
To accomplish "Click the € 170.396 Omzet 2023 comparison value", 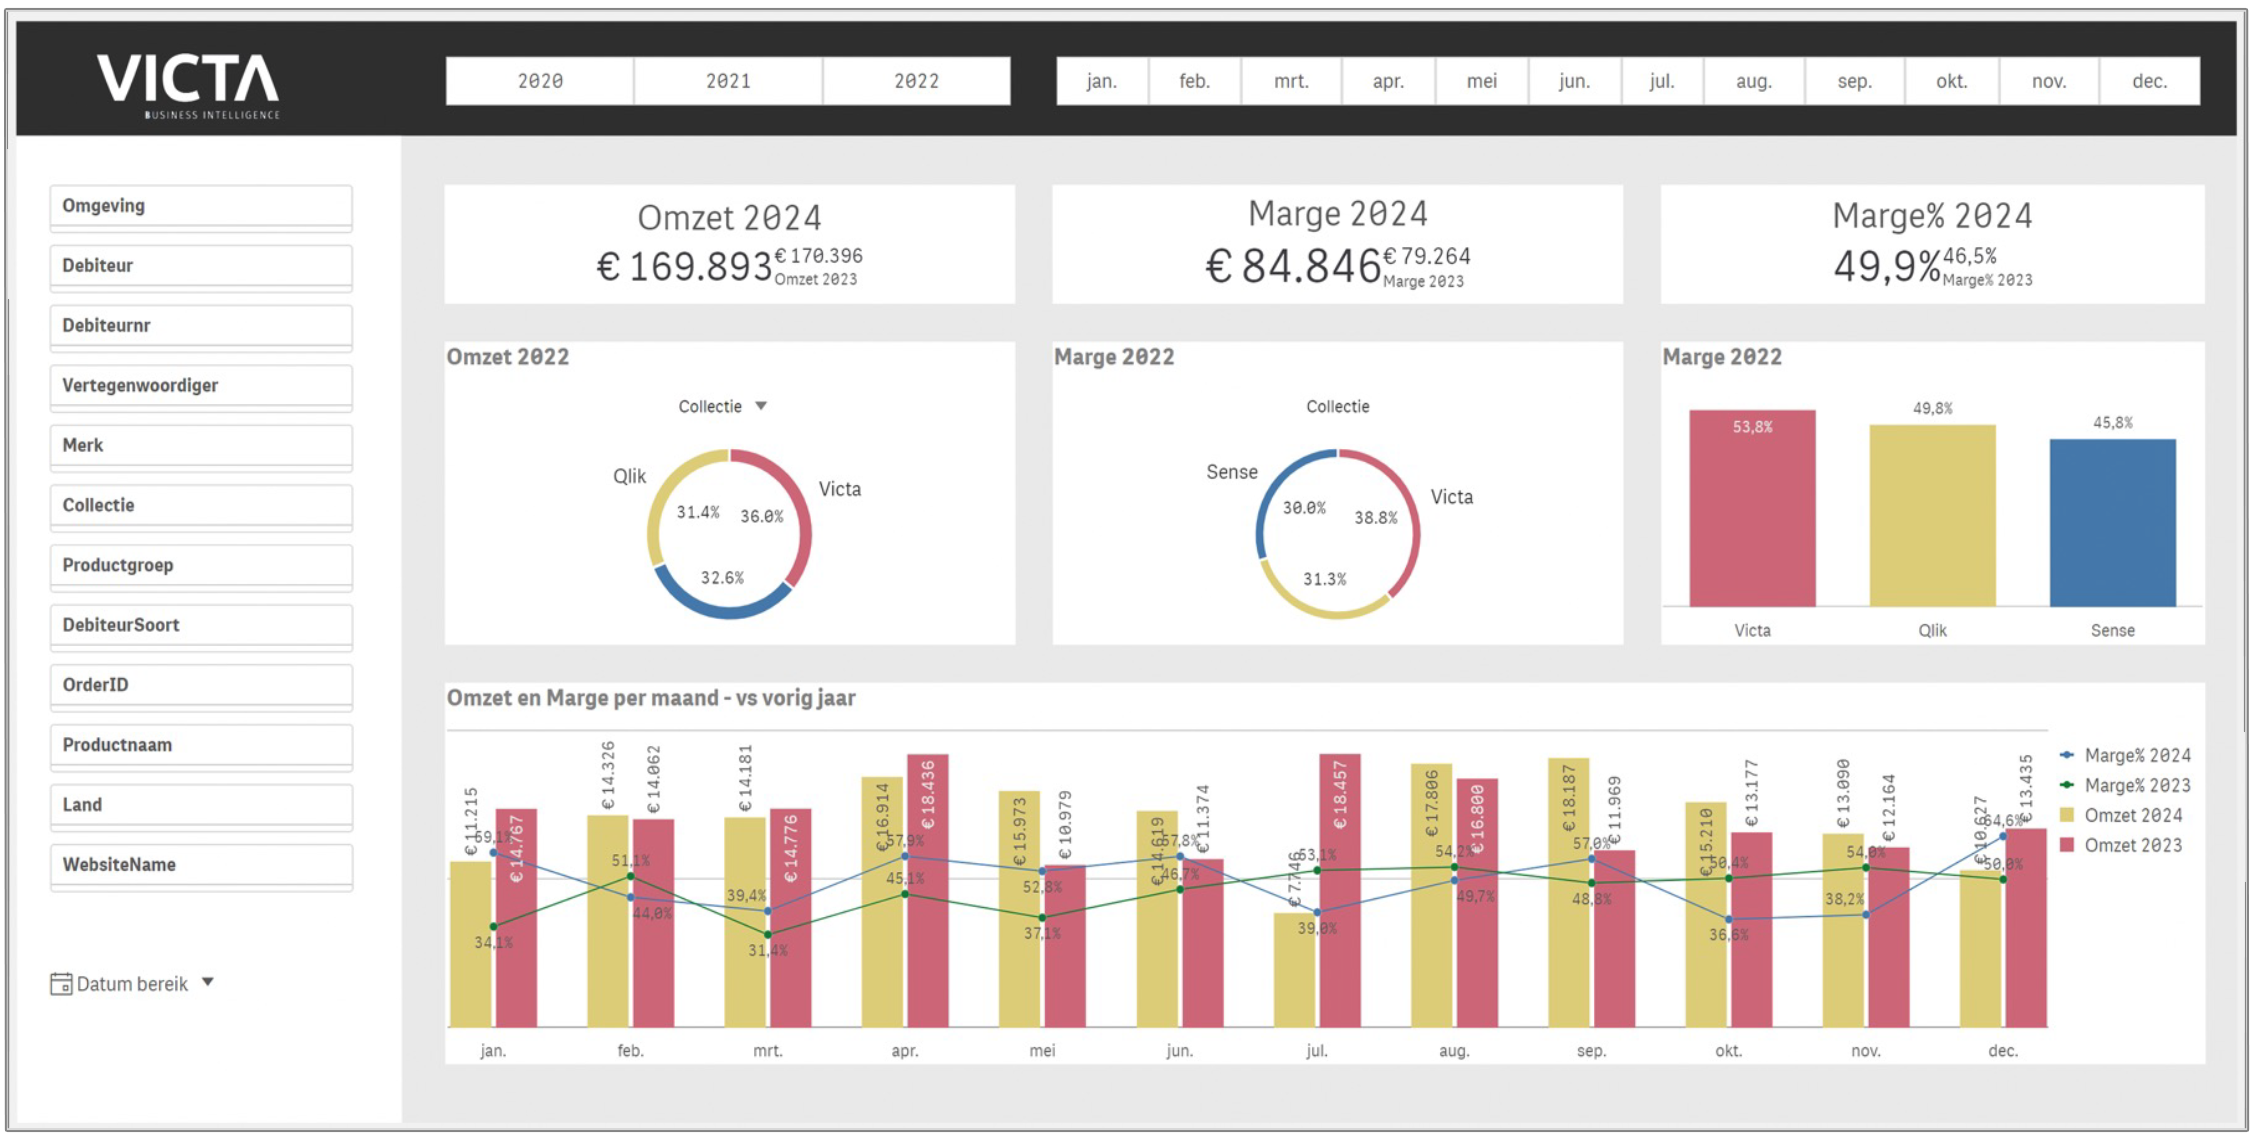I will pyautogui.click(x=819, y=256).
